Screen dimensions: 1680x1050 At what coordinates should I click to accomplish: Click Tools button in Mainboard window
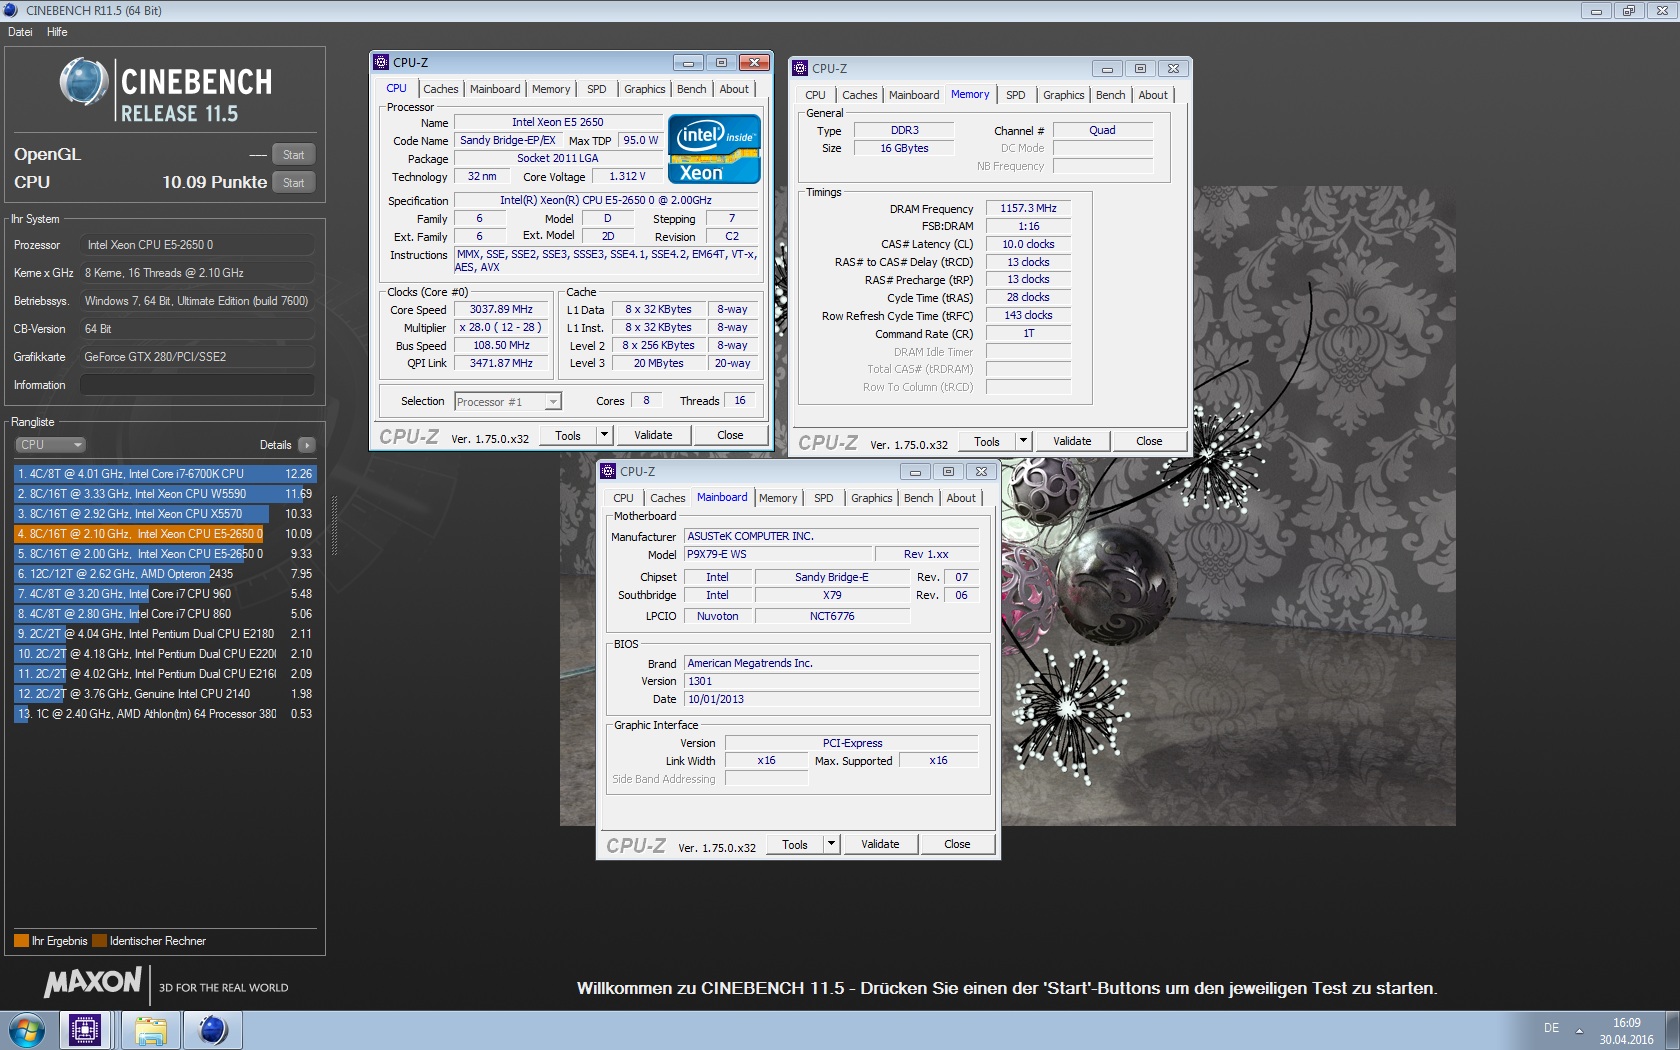tap(795, 844)
